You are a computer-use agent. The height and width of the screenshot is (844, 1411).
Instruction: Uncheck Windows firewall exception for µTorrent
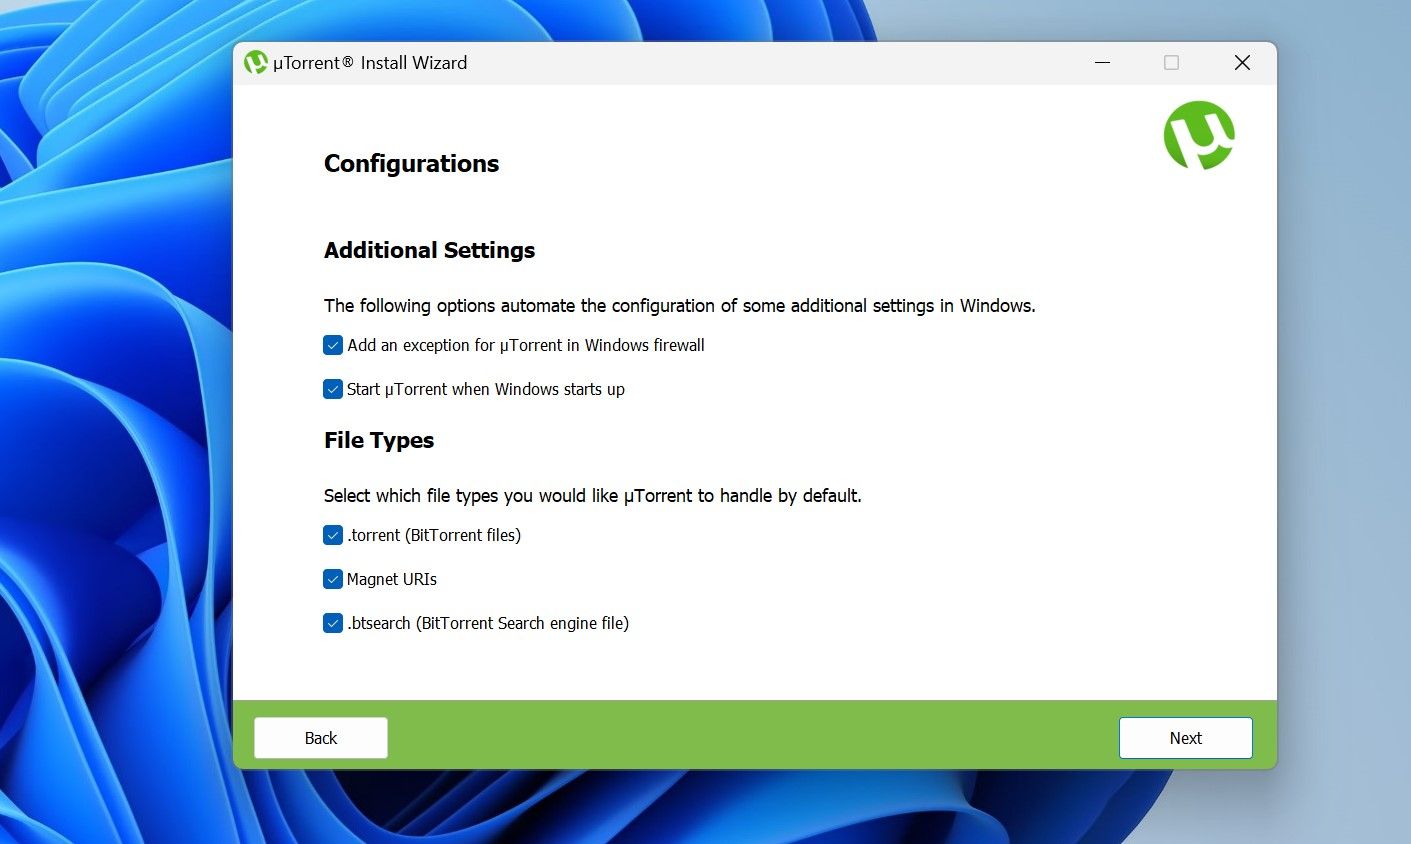coord(332,344)
